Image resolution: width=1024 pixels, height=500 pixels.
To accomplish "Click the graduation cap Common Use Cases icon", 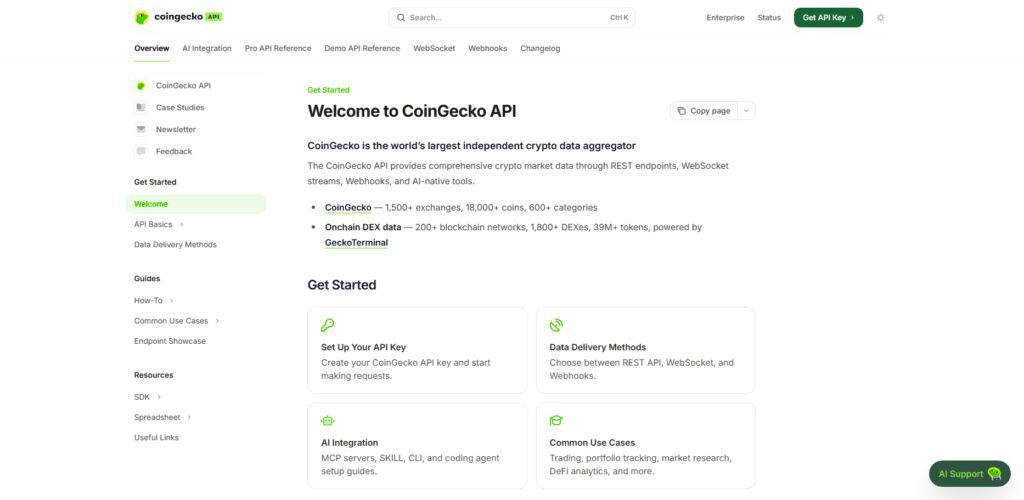I will 556,420.
